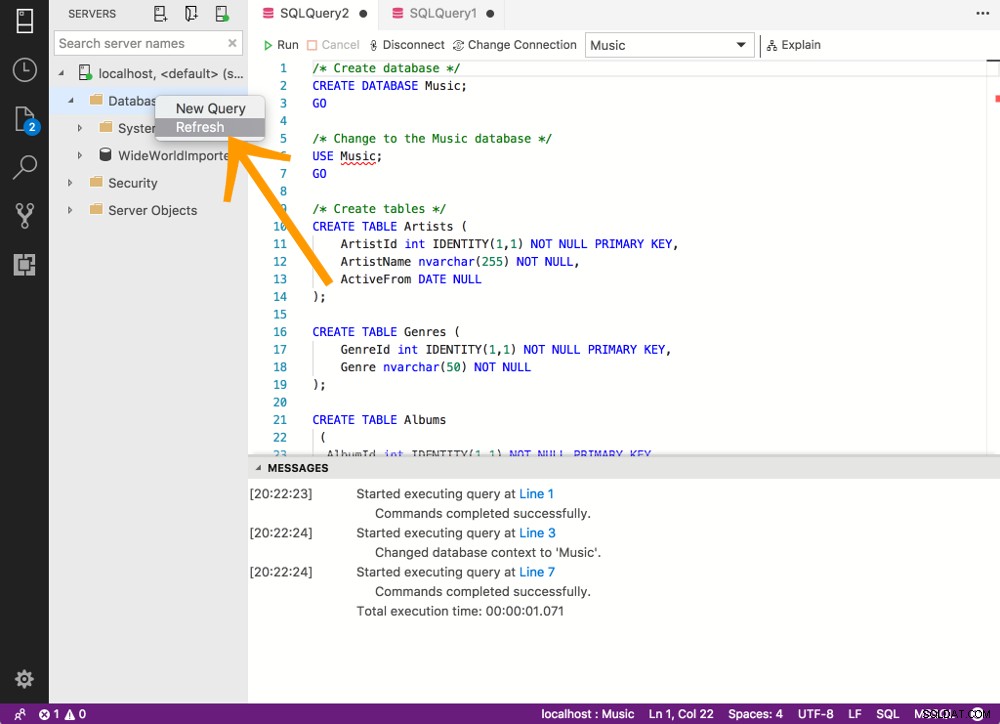Click the localhost : Music status entry

pyautogui.click(x=587, y=714)
